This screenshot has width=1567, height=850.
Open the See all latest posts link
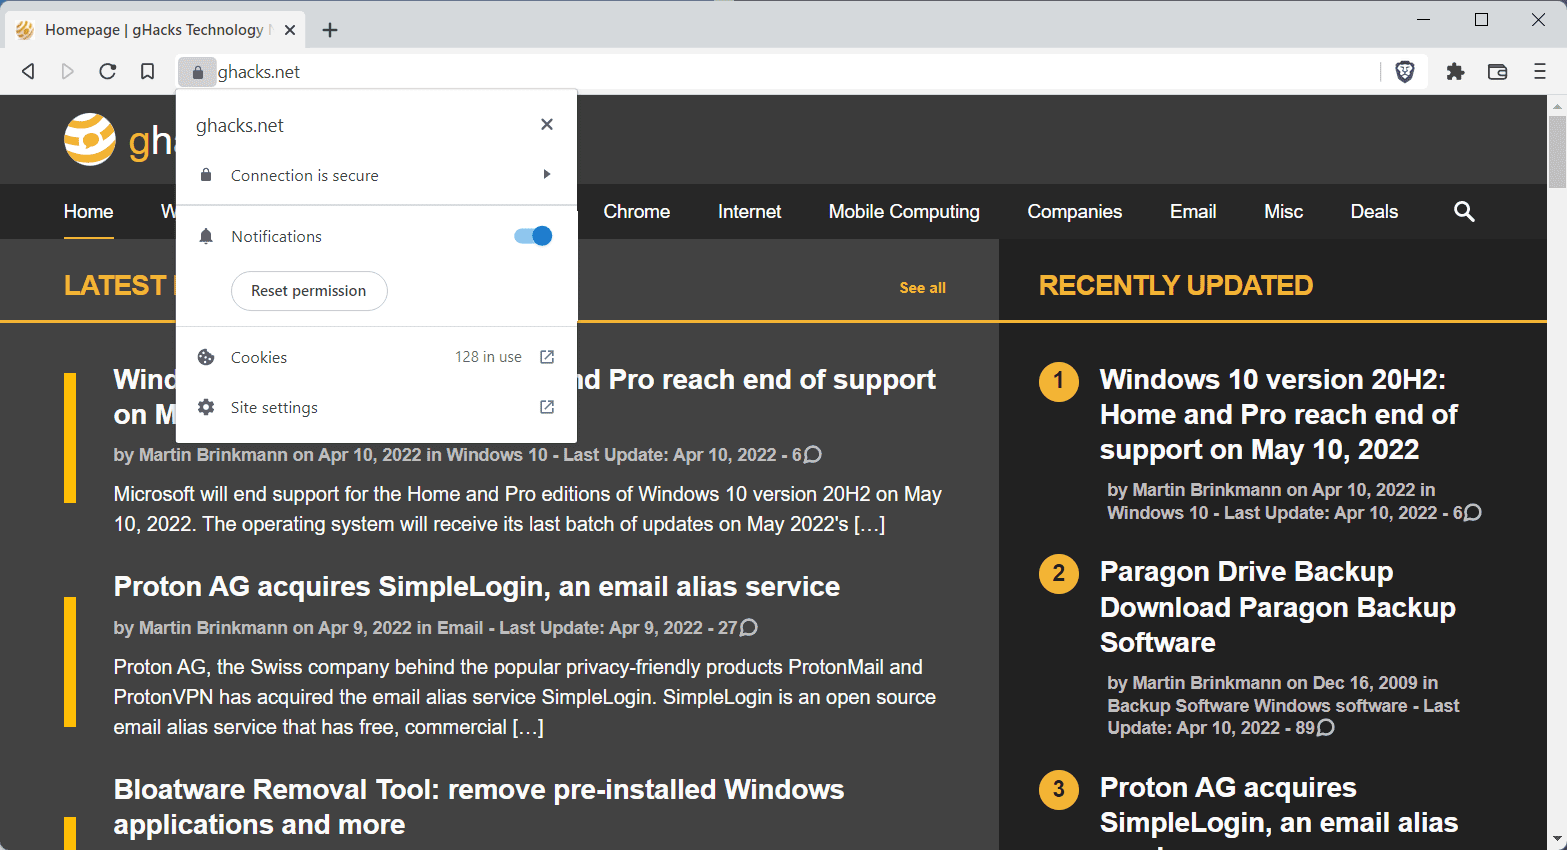tap(921, 287)
